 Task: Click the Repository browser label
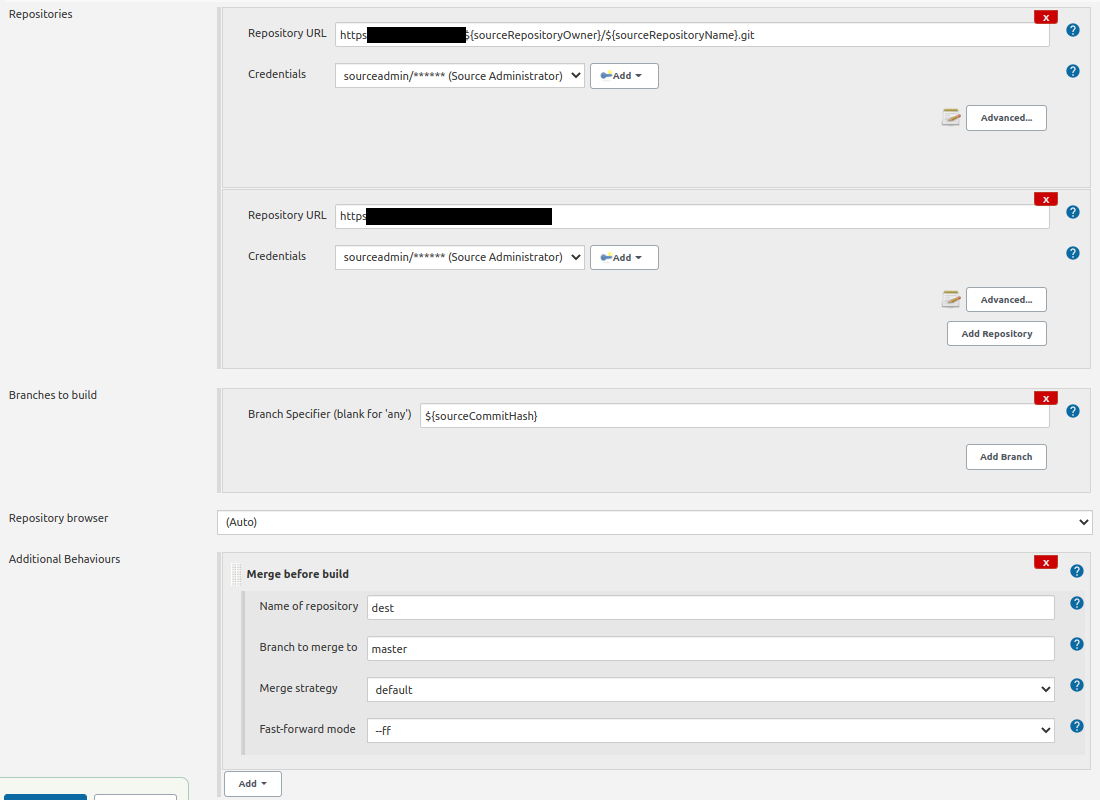click(x=58, y=519)
